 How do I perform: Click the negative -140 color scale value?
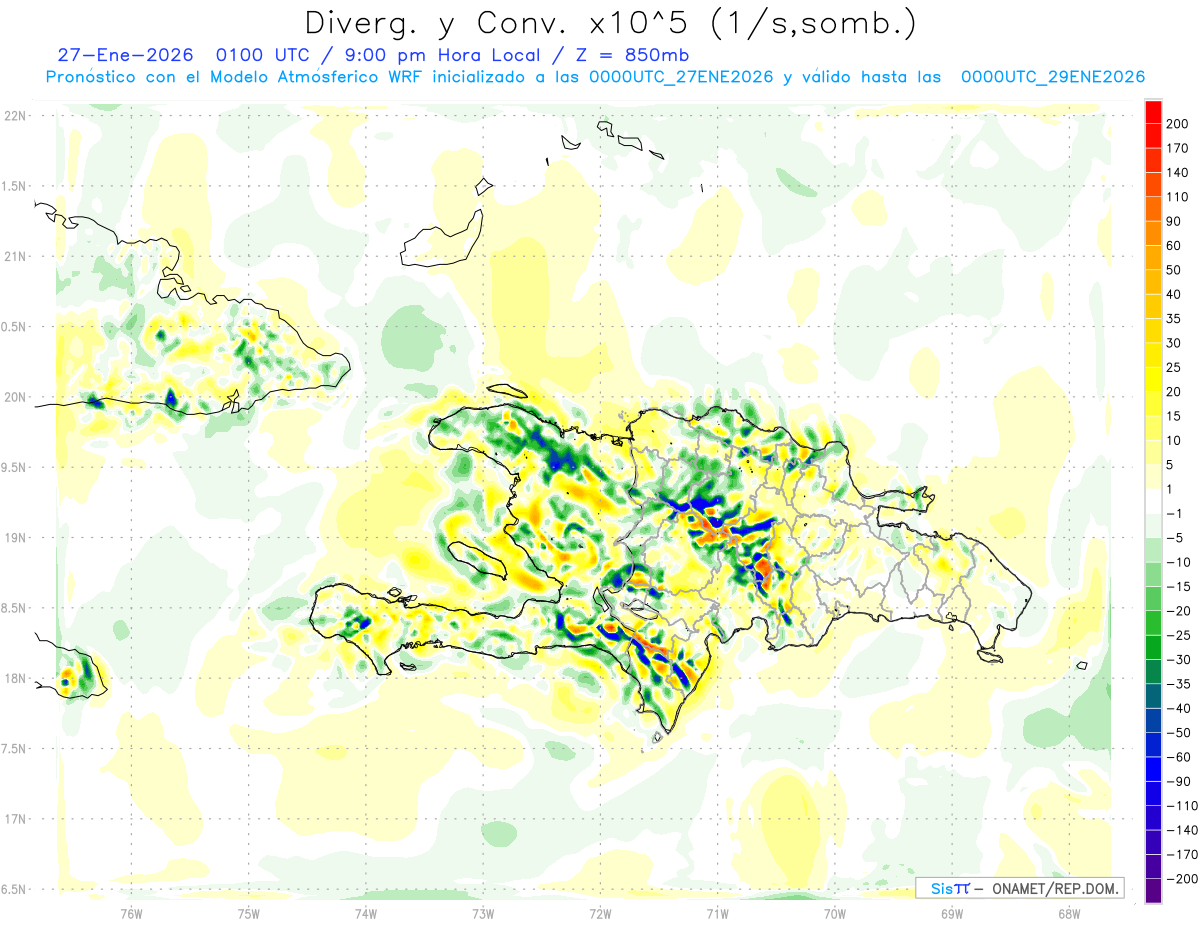[x=1182, y=830]
